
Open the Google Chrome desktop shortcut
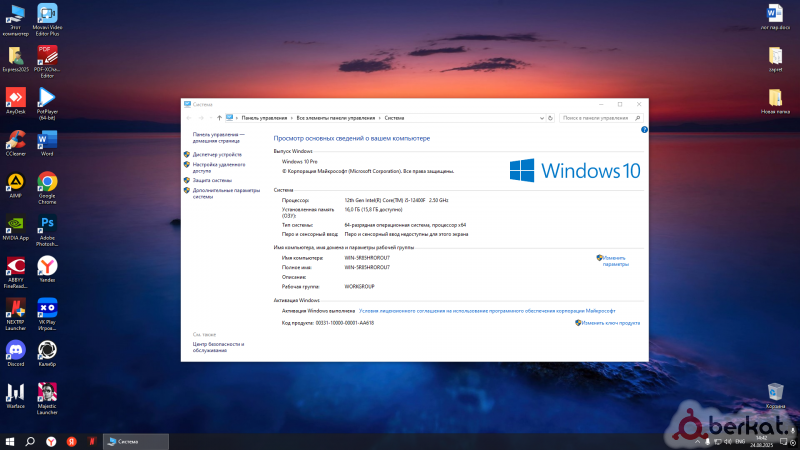46,183
